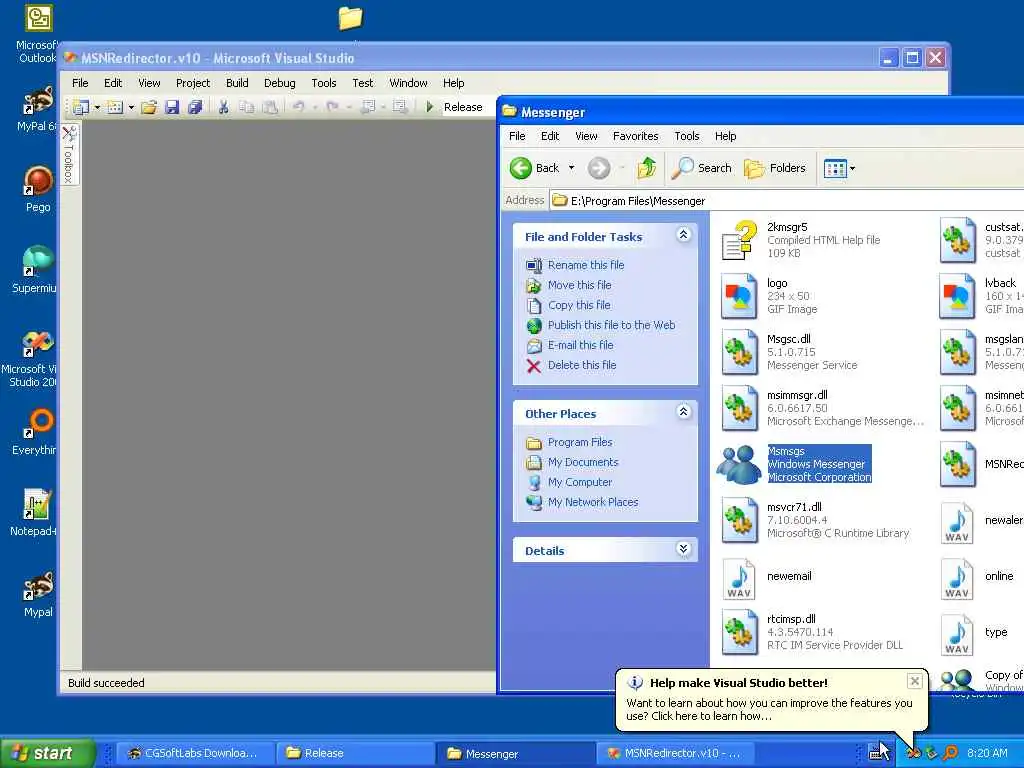Click Up folder icon in Messenger window

(647, 168)
